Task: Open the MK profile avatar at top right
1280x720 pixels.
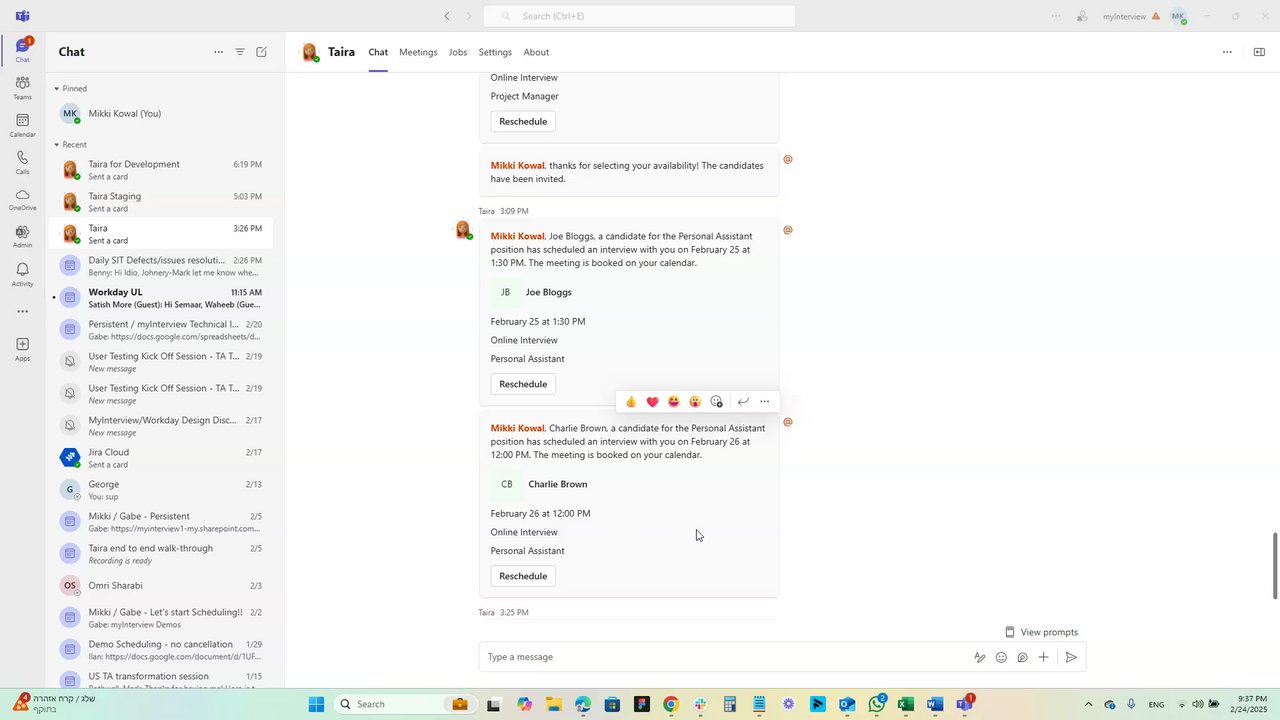Action: pos(1178,16)
